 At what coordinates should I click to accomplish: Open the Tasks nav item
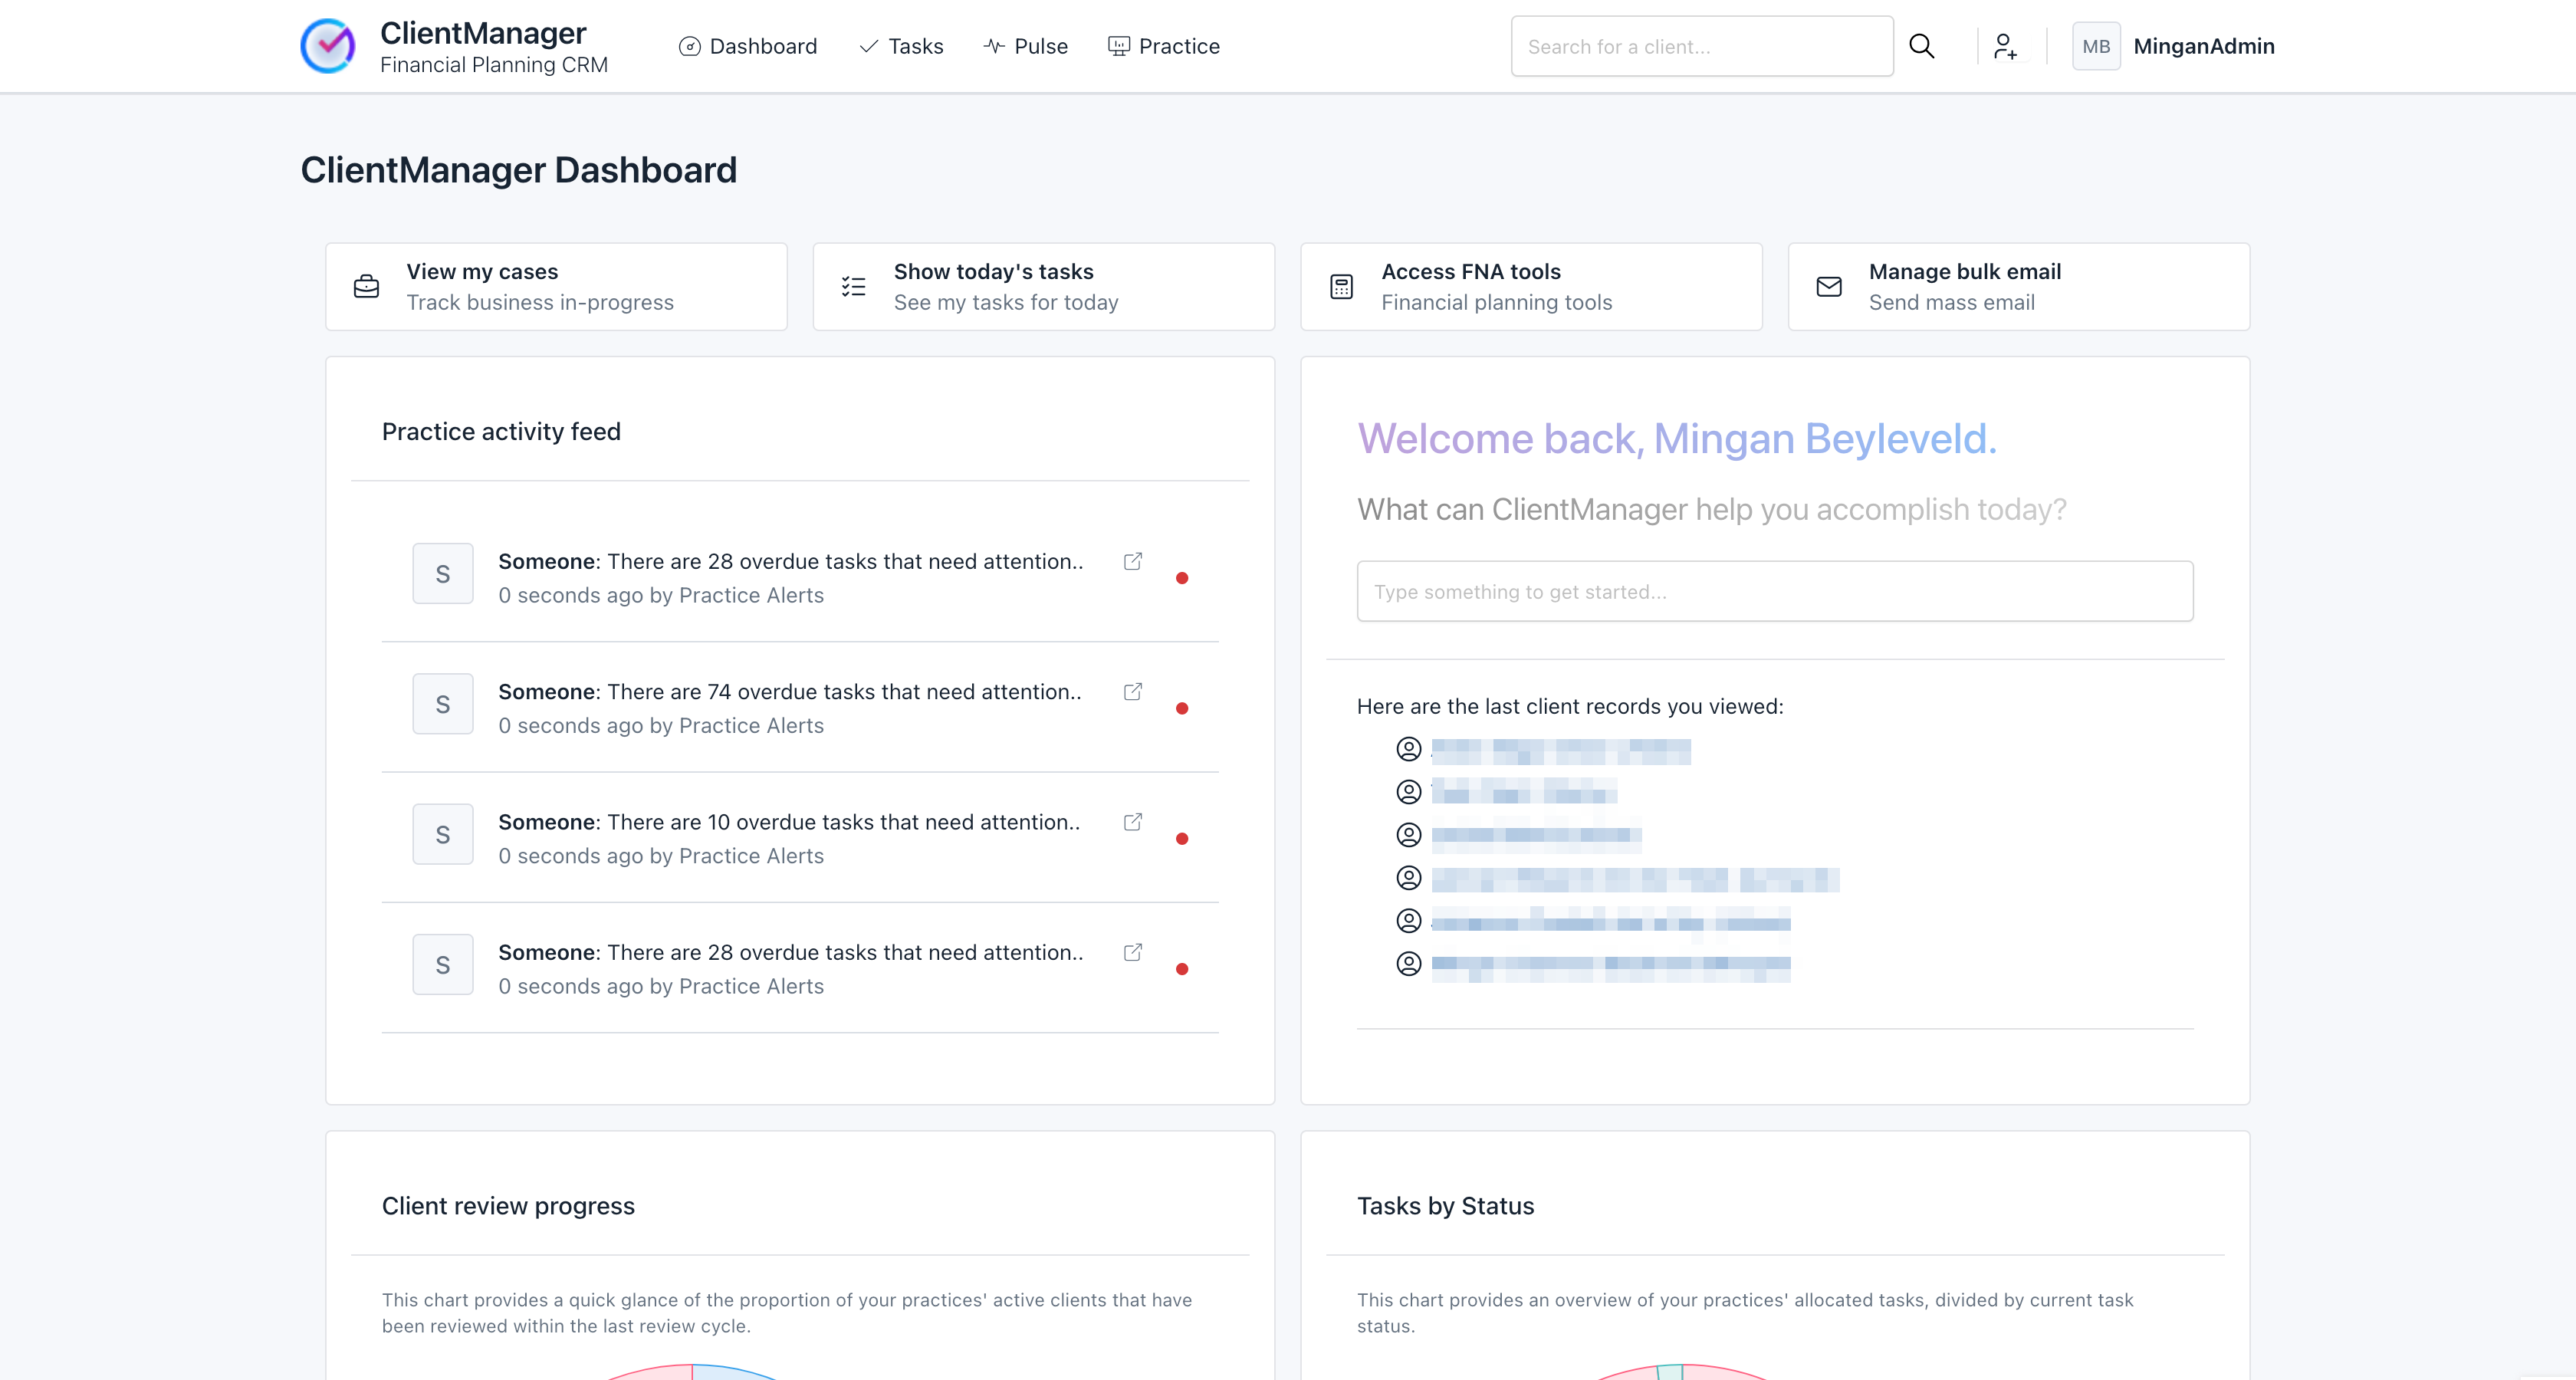pos(901,46)
